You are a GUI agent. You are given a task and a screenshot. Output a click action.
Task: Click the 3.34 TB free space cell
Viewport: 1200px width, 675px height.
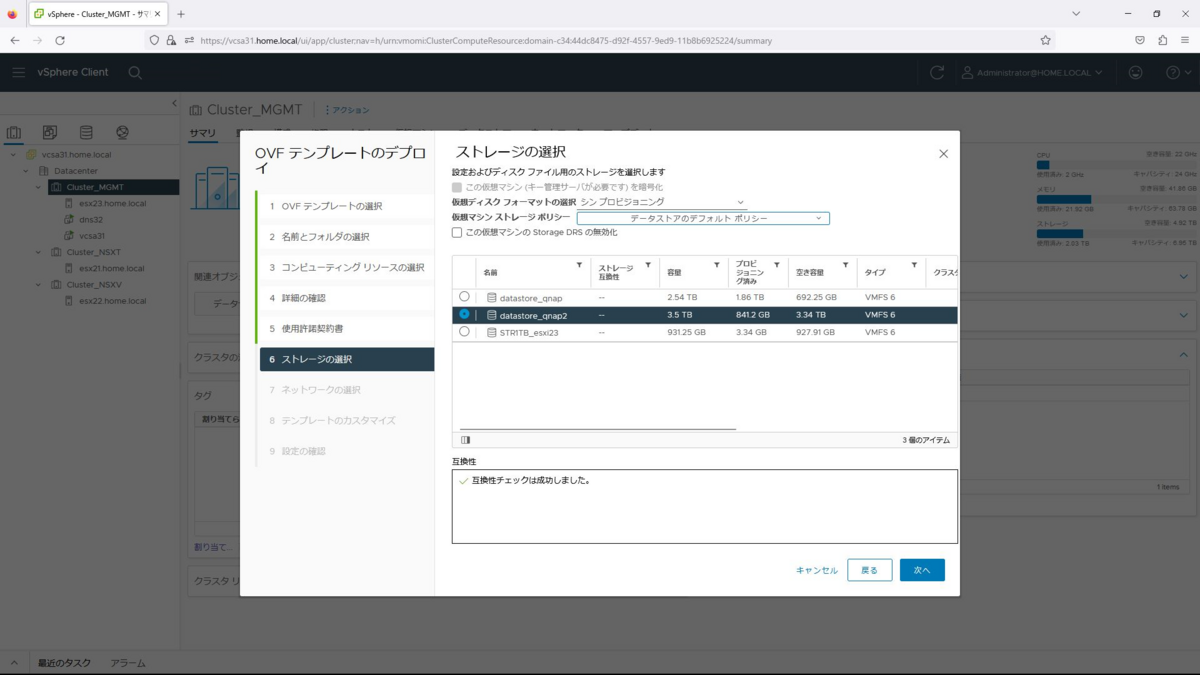point(811,315)
